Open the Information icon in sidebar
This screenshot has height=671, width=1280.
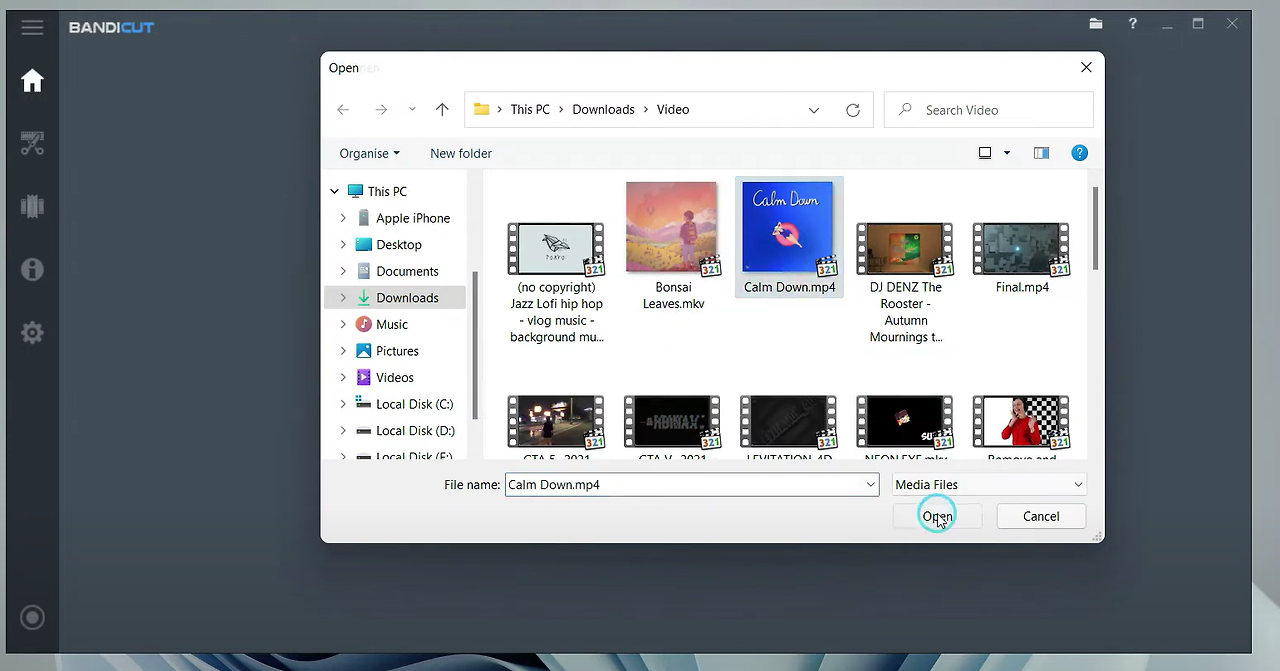[32, 269]
